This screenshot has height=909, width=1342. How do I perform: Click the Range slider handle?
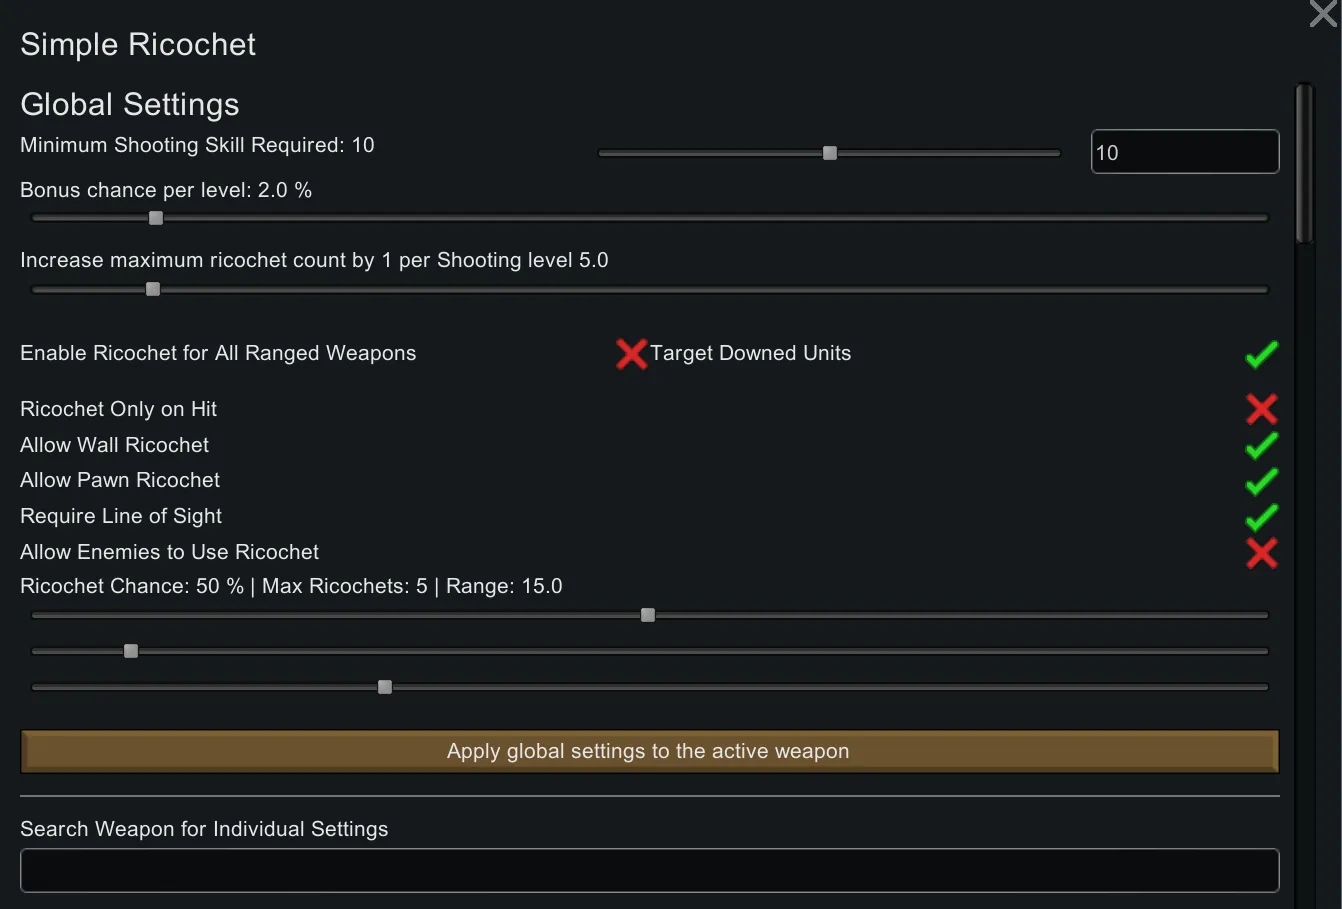[385, 687]
